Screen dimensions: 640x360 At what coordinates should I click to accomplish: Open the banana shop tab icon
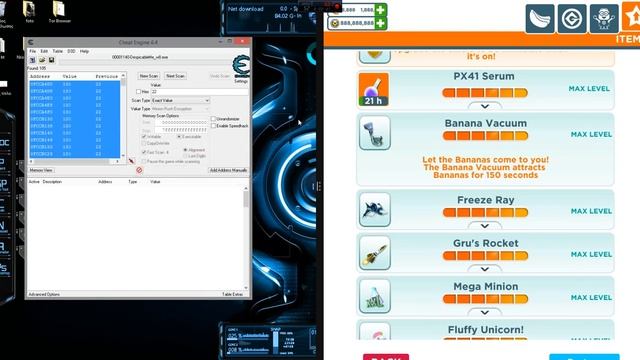pyautogui.click(x=540, y=18)
